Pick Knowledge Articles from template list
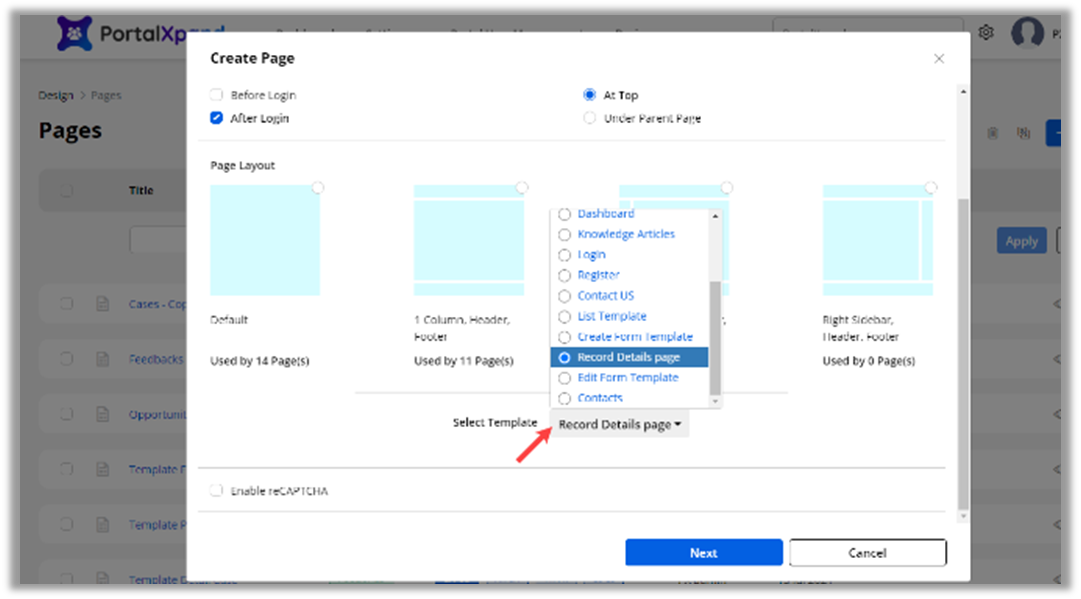 click(x=625, y=234)
